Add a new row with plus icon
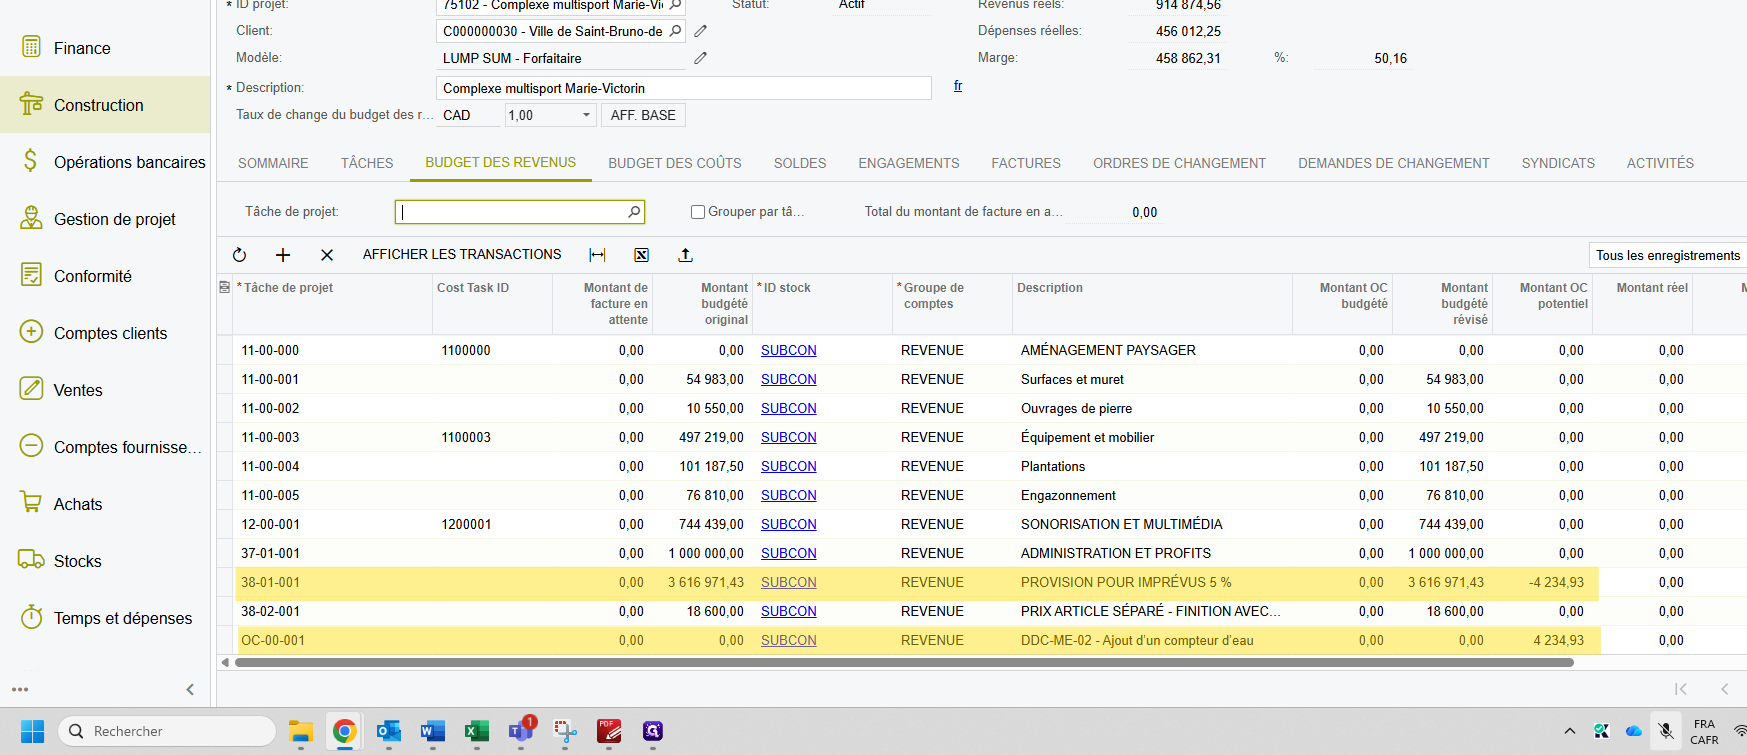Viewport: 1747px width, 755px height. pos(283,255)
